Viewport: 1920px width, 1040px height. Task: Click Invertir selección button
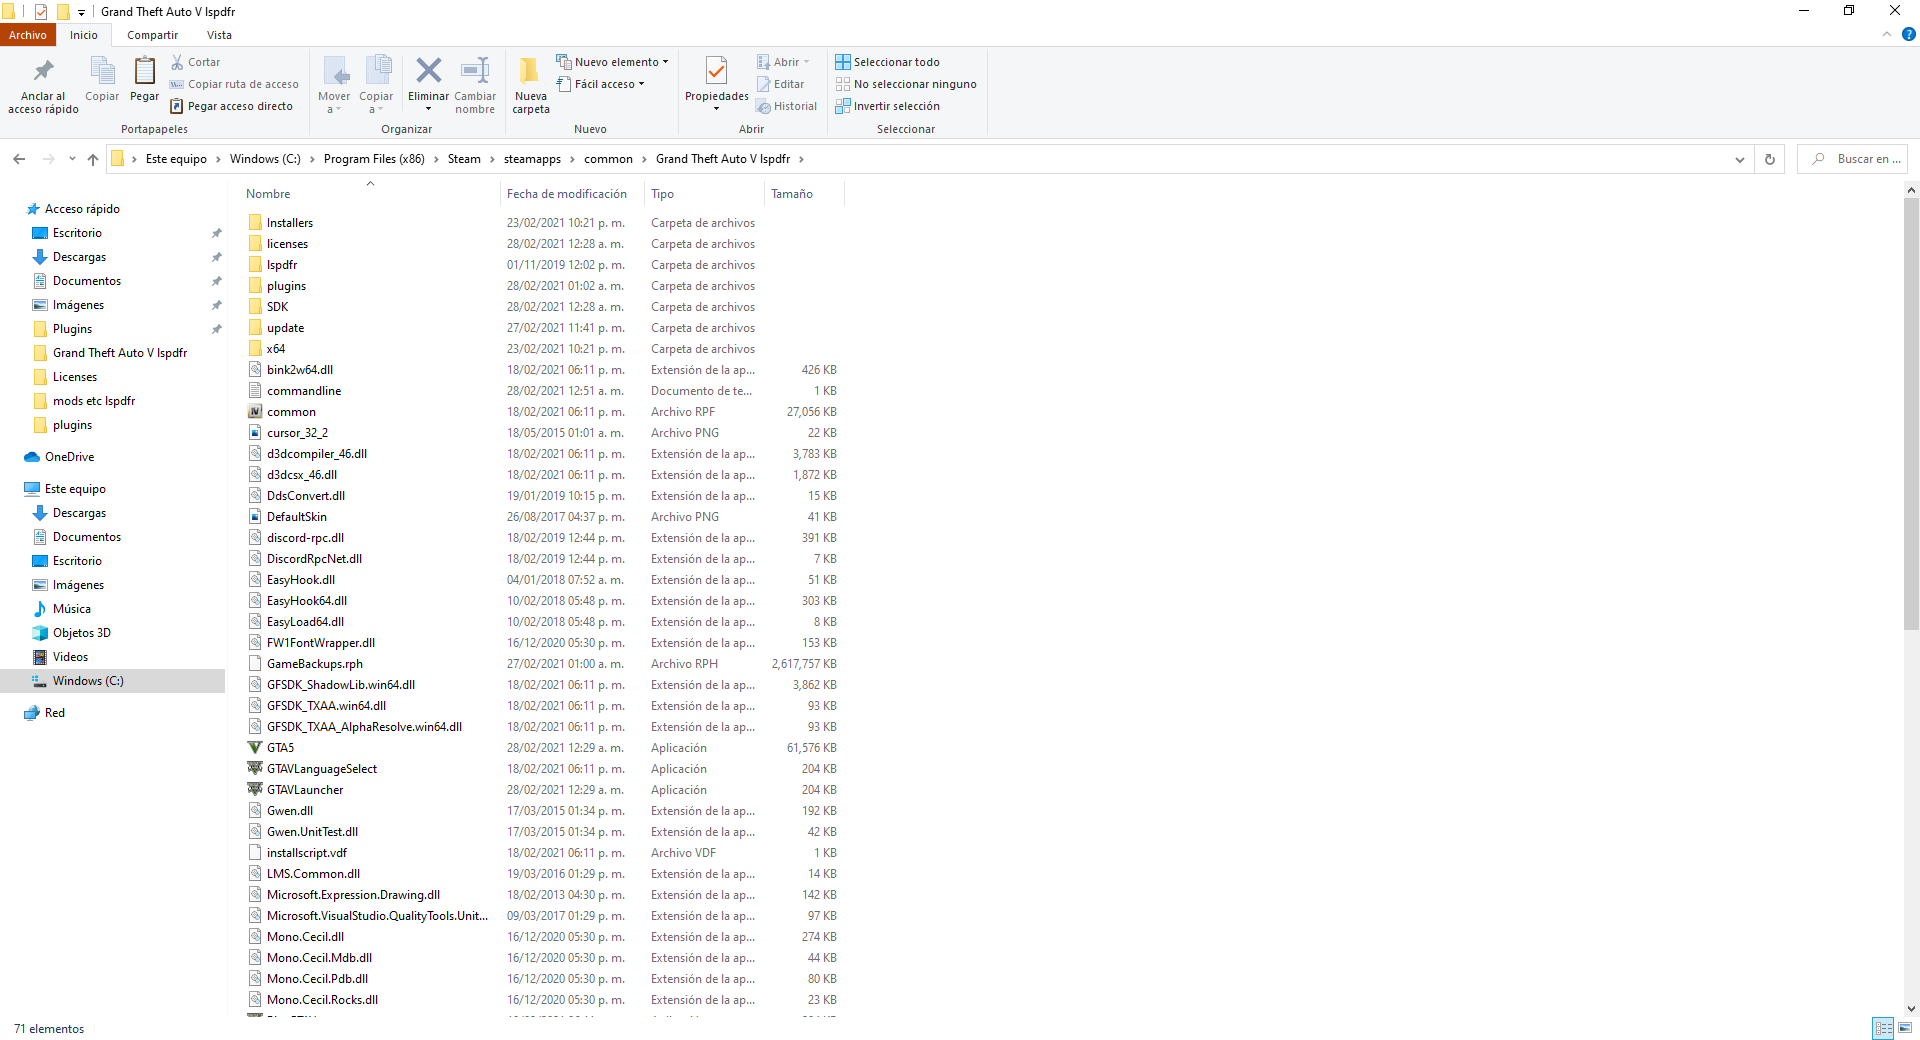[x=888, y=106]
